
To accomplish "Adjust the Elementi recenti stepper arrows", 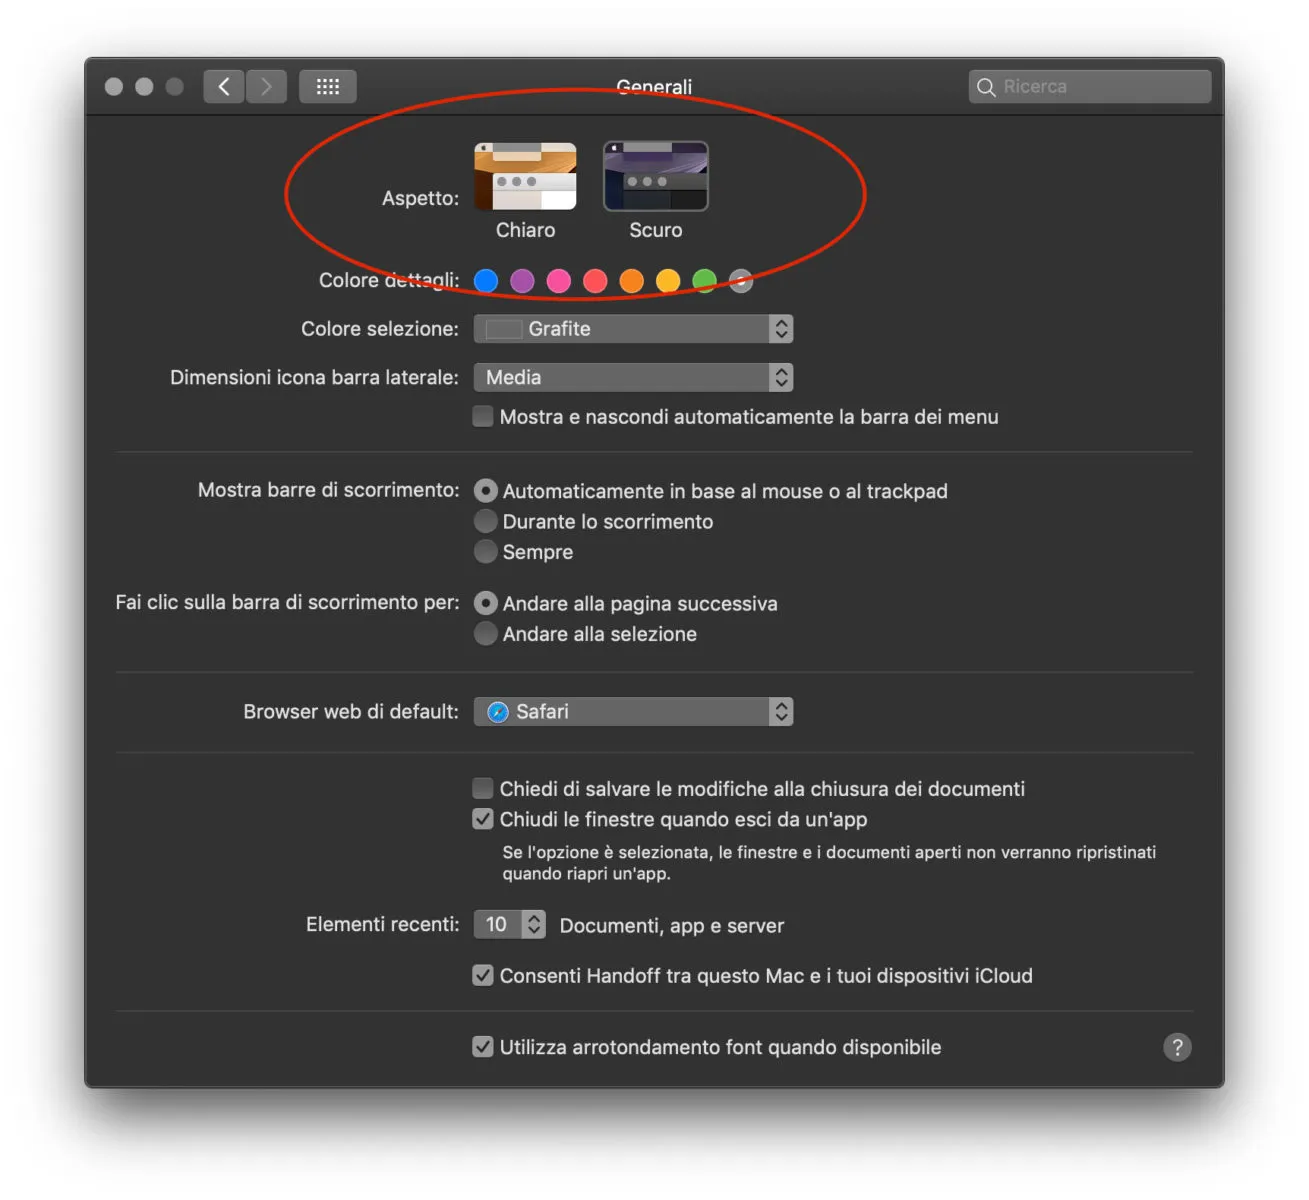I will [534, 924].
